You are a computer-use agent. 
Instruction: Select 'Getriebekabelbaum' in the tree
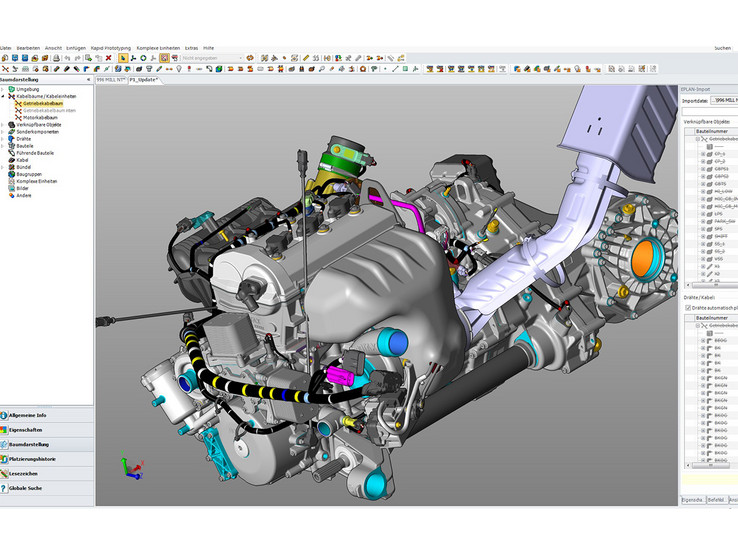point(43,103)
